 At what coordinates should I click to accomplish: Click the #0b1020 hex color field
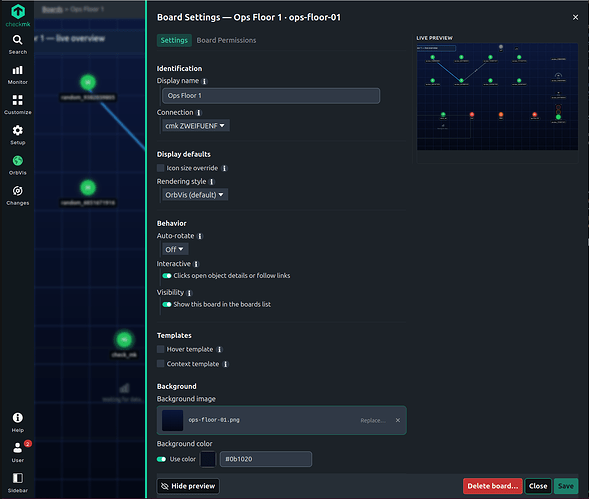point(266,459)
